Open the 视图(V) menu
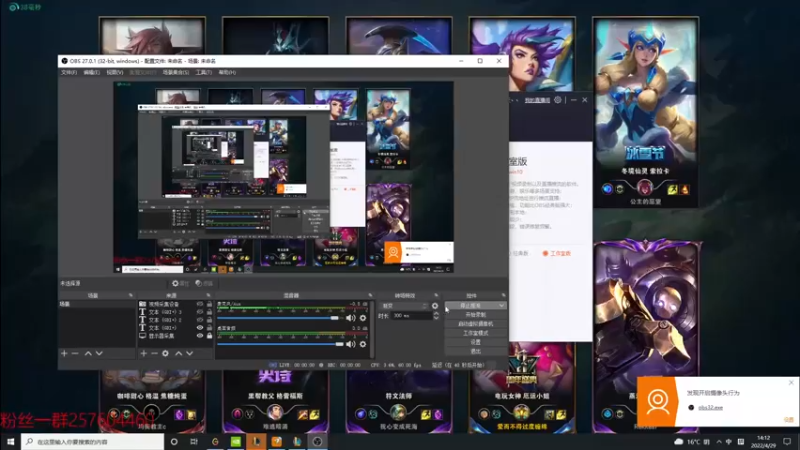 (x=115, y=72)
